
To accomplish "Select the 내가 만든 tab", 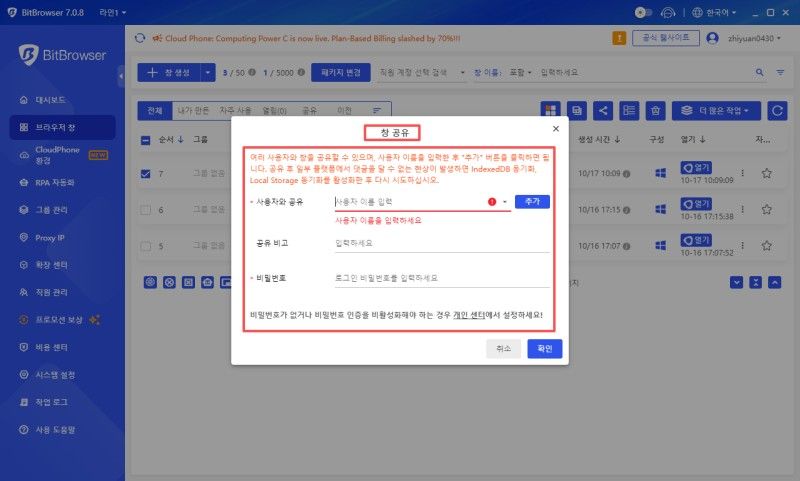I will 193,111.
